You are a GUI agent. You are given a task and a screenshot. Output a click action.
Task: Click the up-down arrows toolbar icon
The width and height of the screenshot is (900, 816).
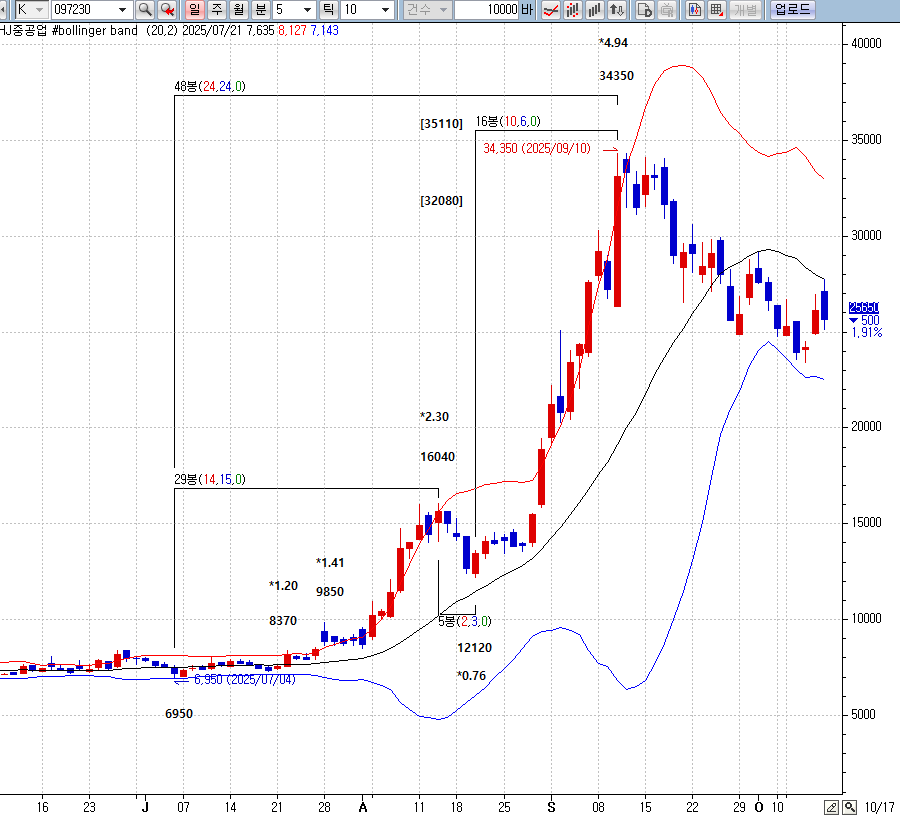point(617,10)
